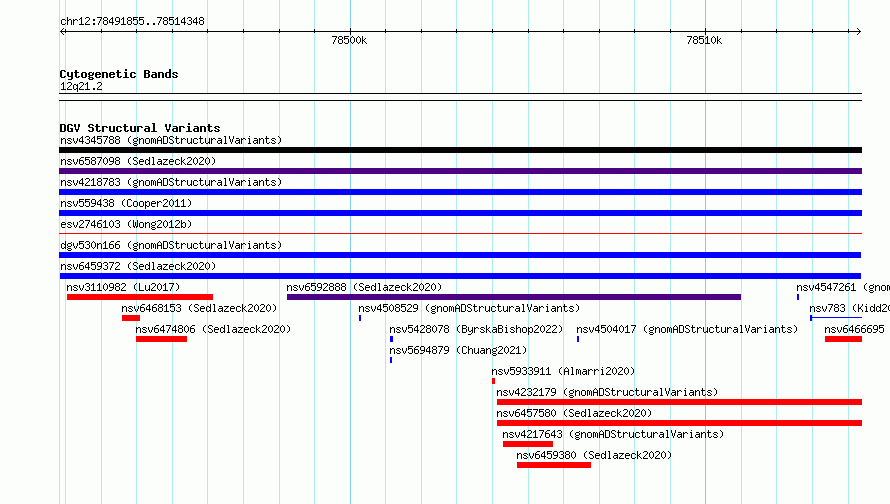Click the nsv4218783 blue variant bar
This screenshot has width=890, height=504.
460,192
